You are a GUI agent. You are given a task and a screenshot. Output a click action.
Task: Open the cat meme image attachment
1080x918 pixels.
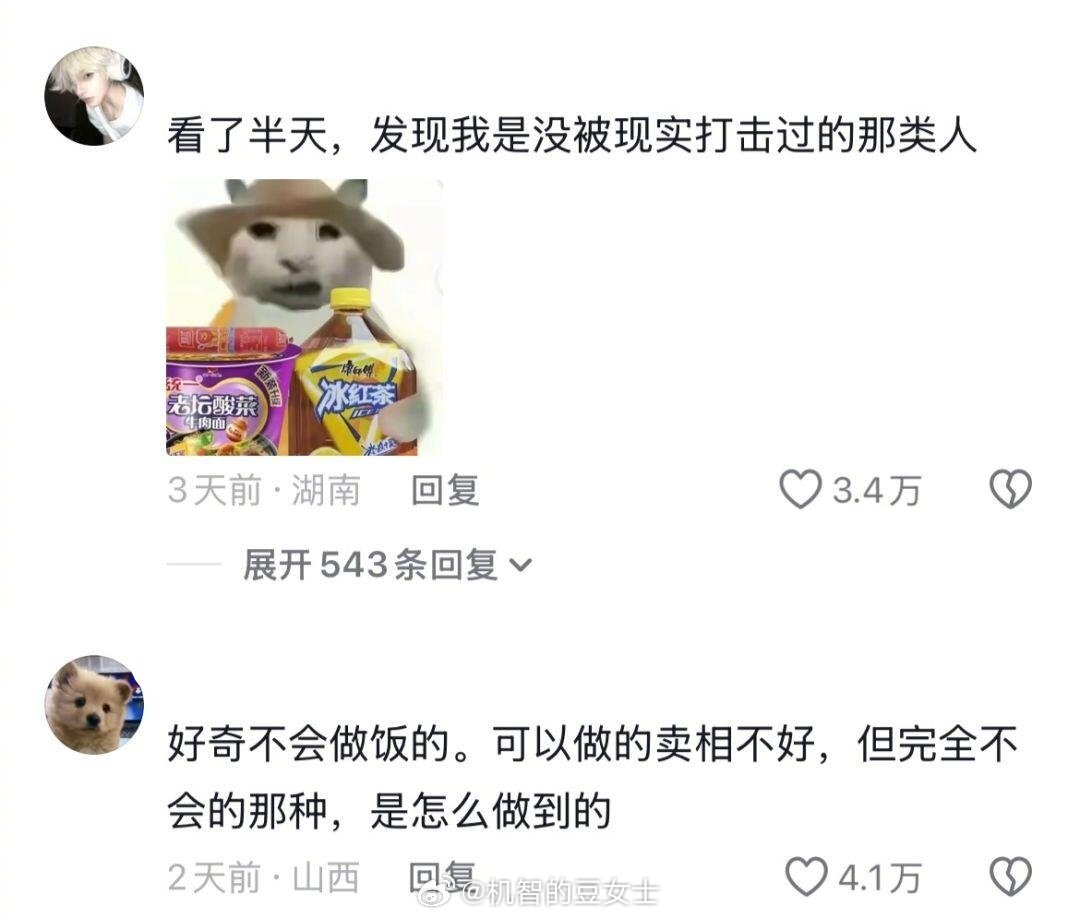click(304, 317)
